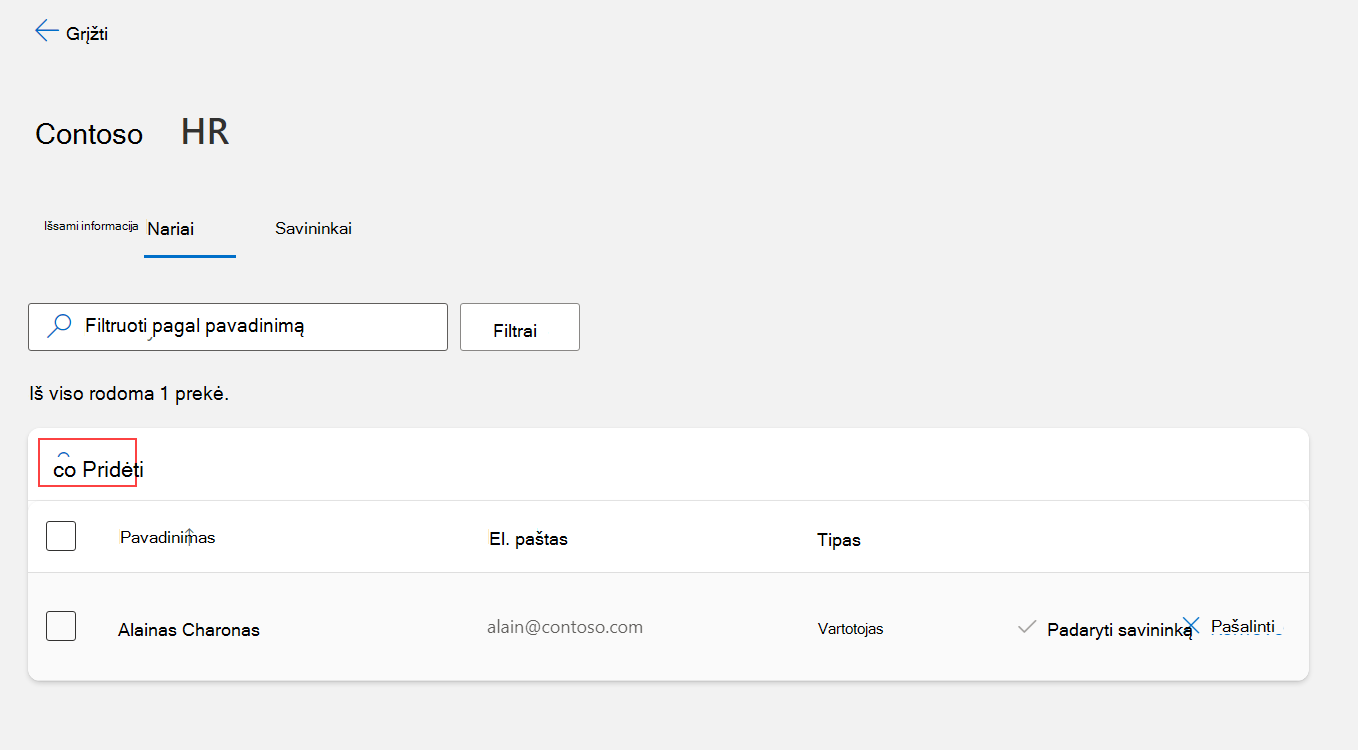This screenshot has width=1358, height=750.
Task: Open the Filtrai button
Action: point(520,327)
